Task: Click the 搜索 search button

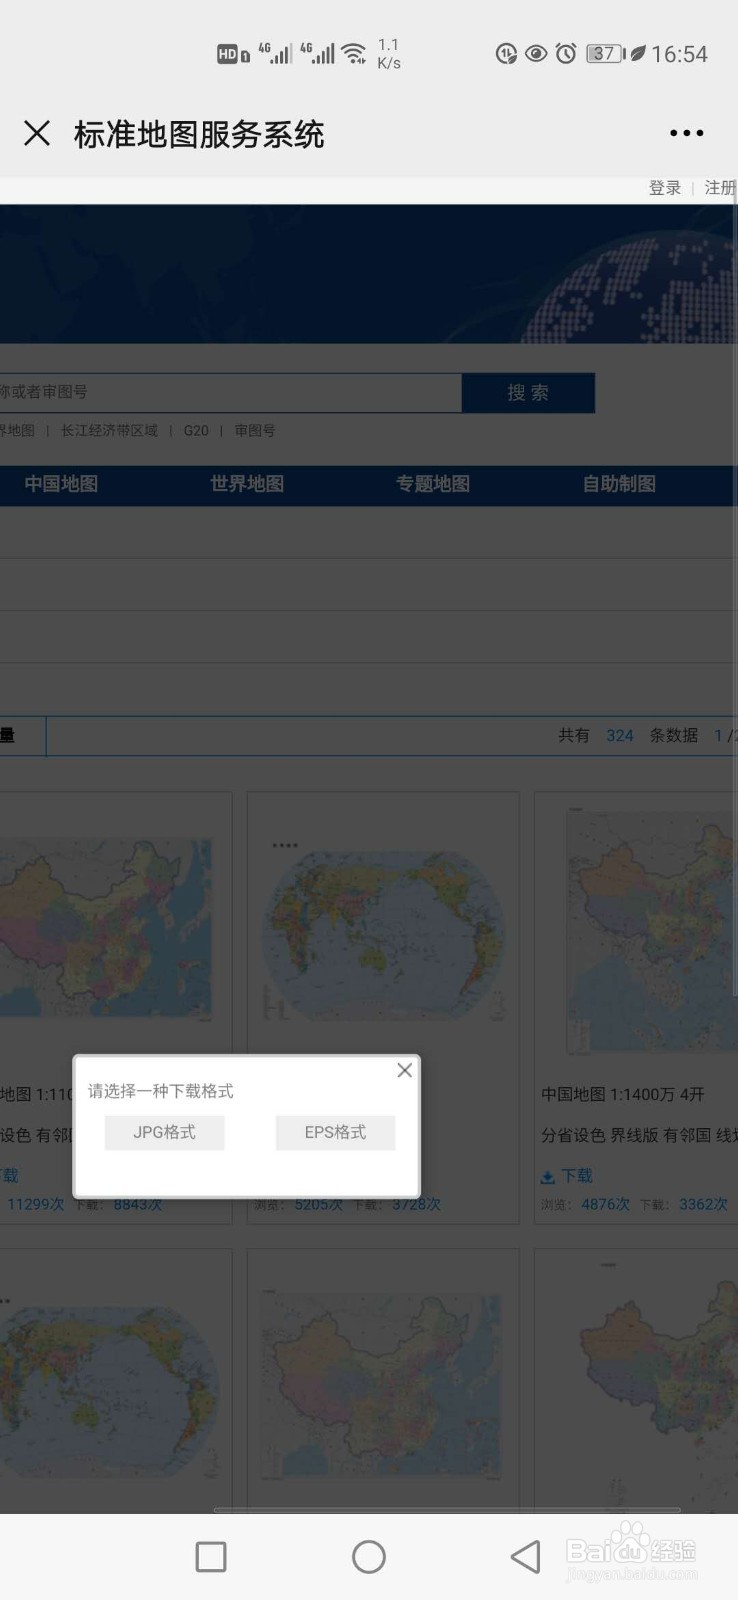Action: pyautogui.click(x=528, y=393)
